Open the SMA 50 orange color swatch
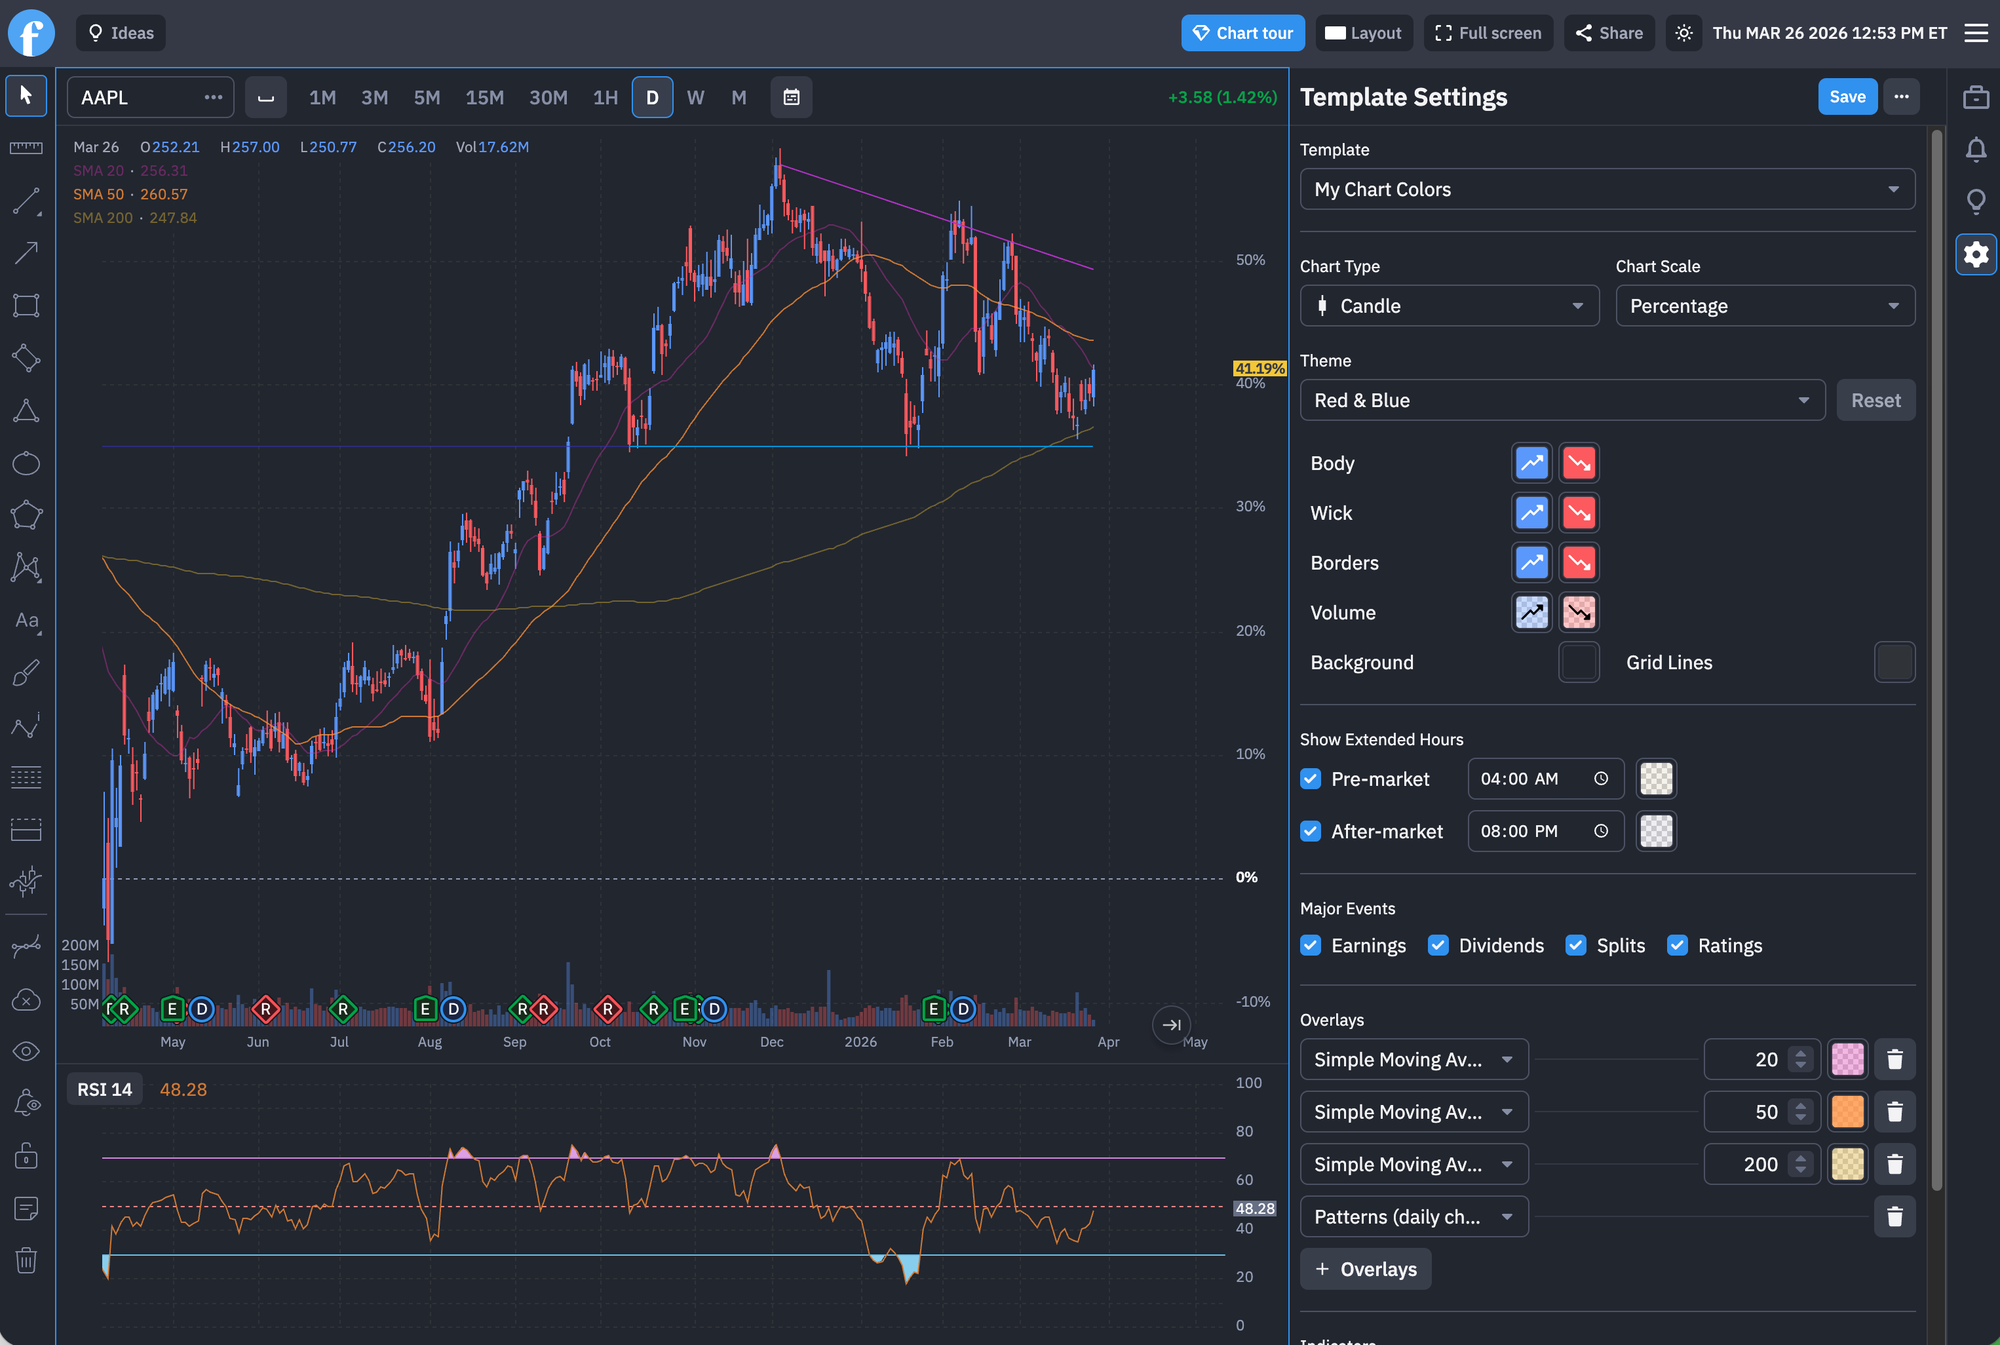The image size is (2000, 1345). (1847, 1112)
